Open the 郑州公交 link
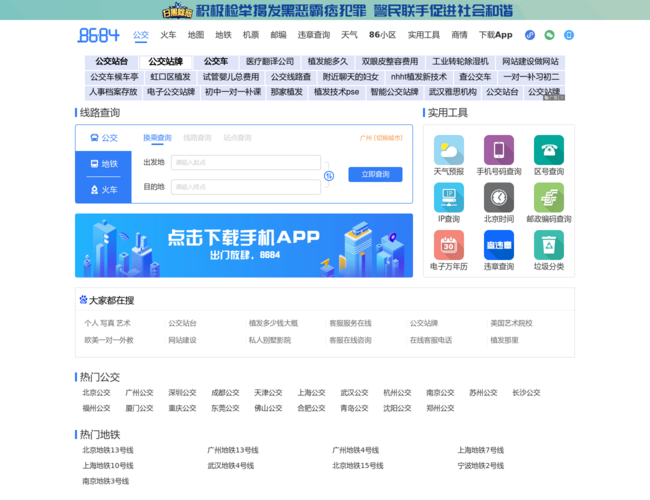This screenshot has width=650, height=500. coord(440,408)
